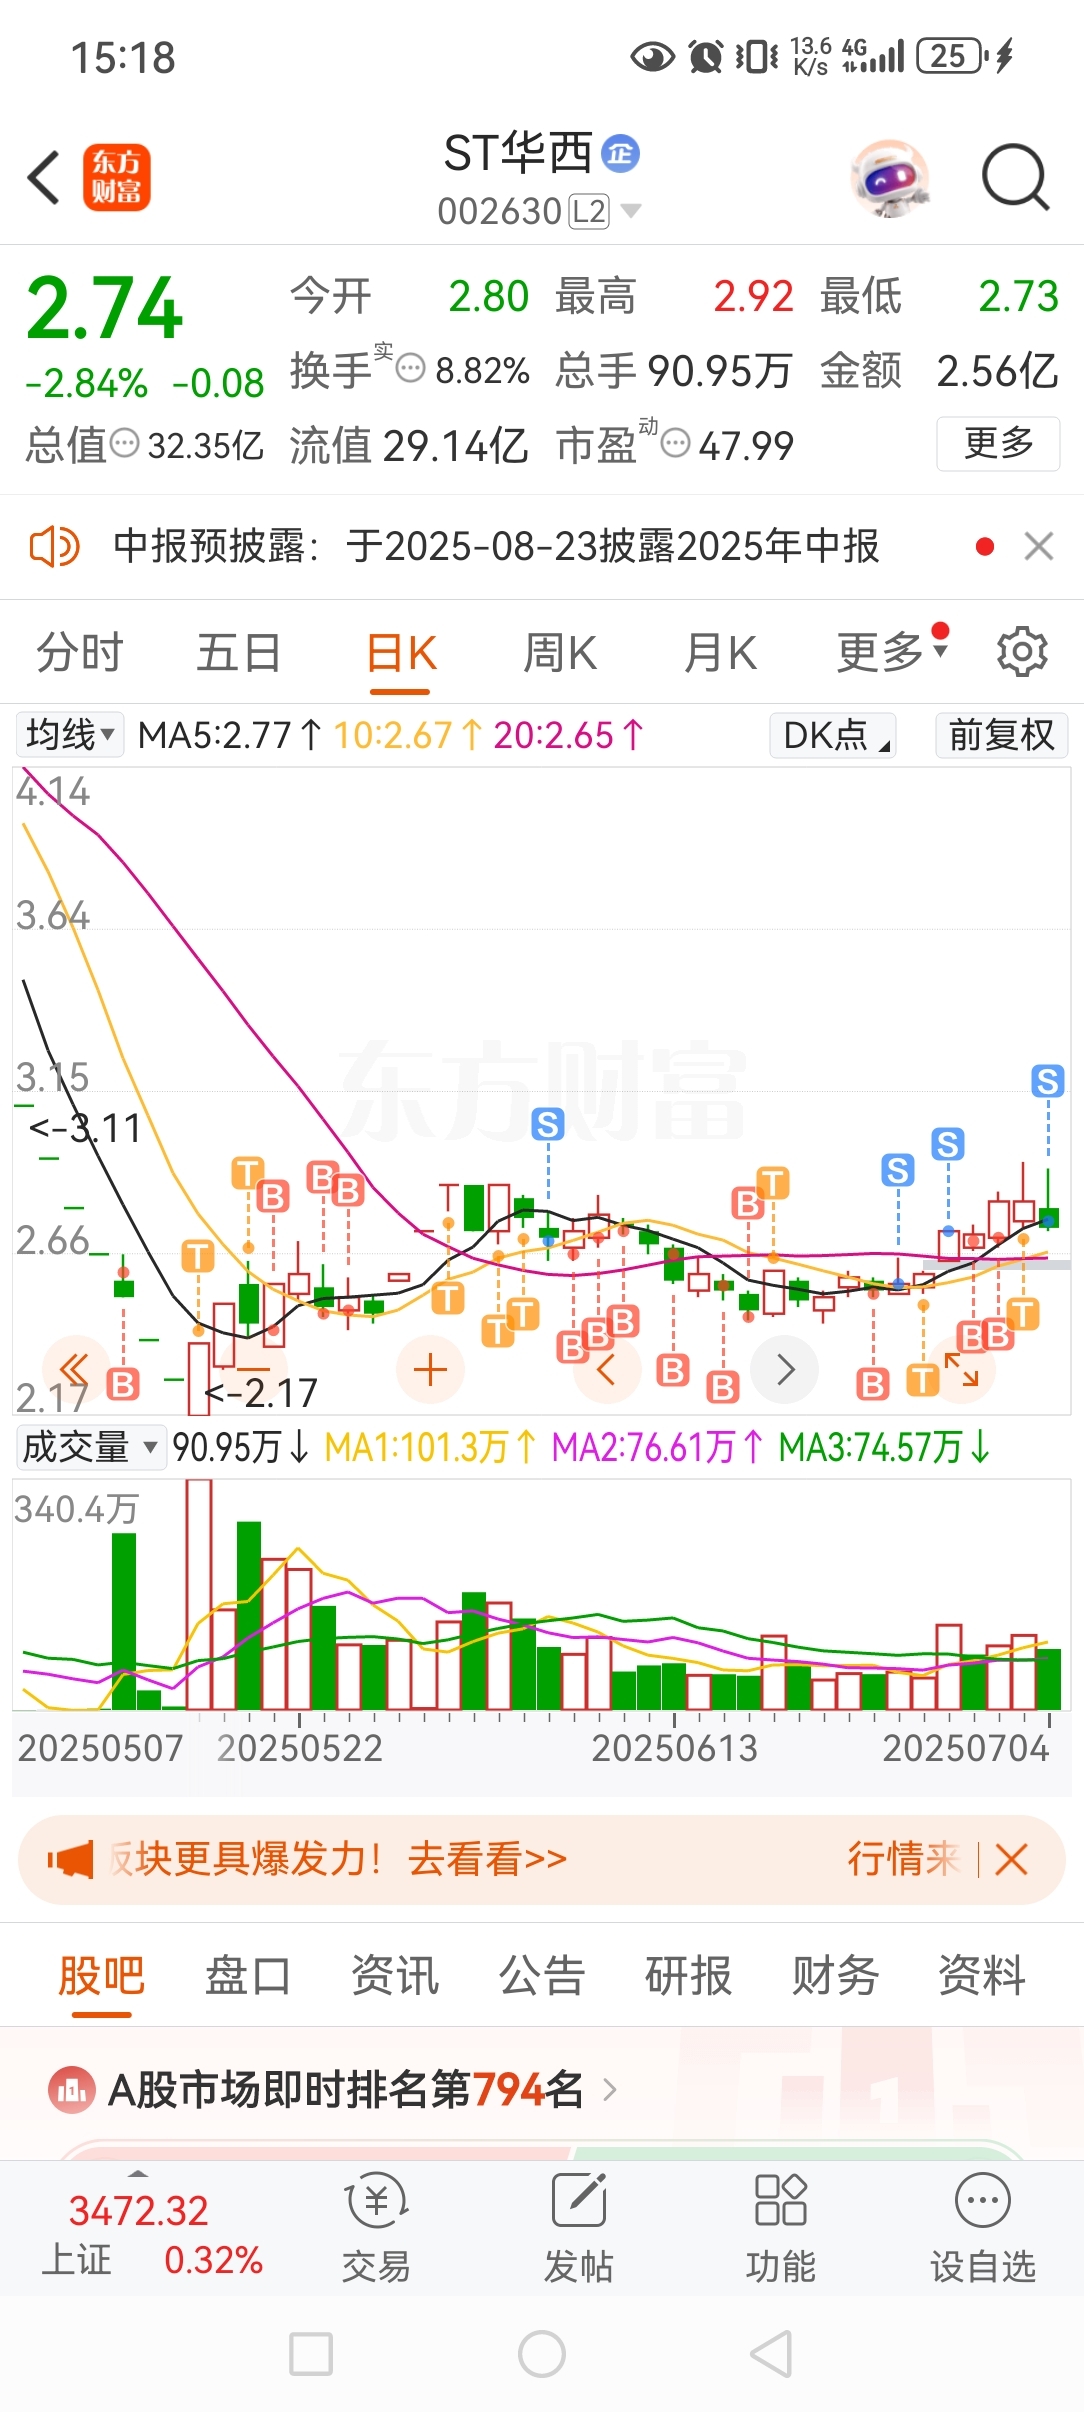Close the promo banner with X
The width and height of the screenshot is (1084, 2412).
(x=1012, y=1860)
